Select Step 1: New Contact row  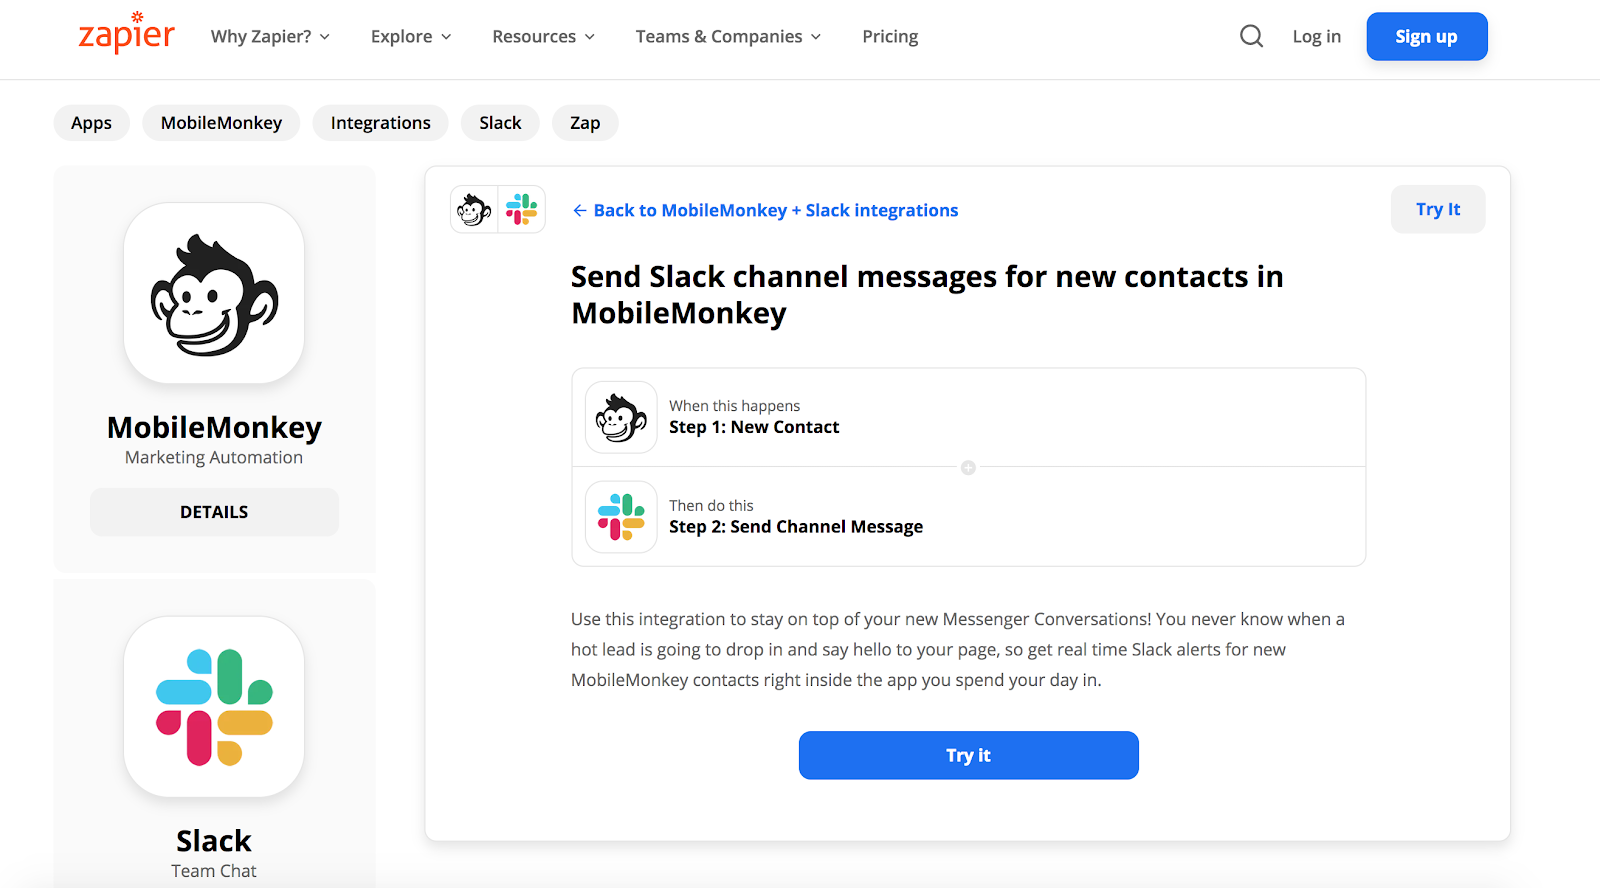[968, 417]
